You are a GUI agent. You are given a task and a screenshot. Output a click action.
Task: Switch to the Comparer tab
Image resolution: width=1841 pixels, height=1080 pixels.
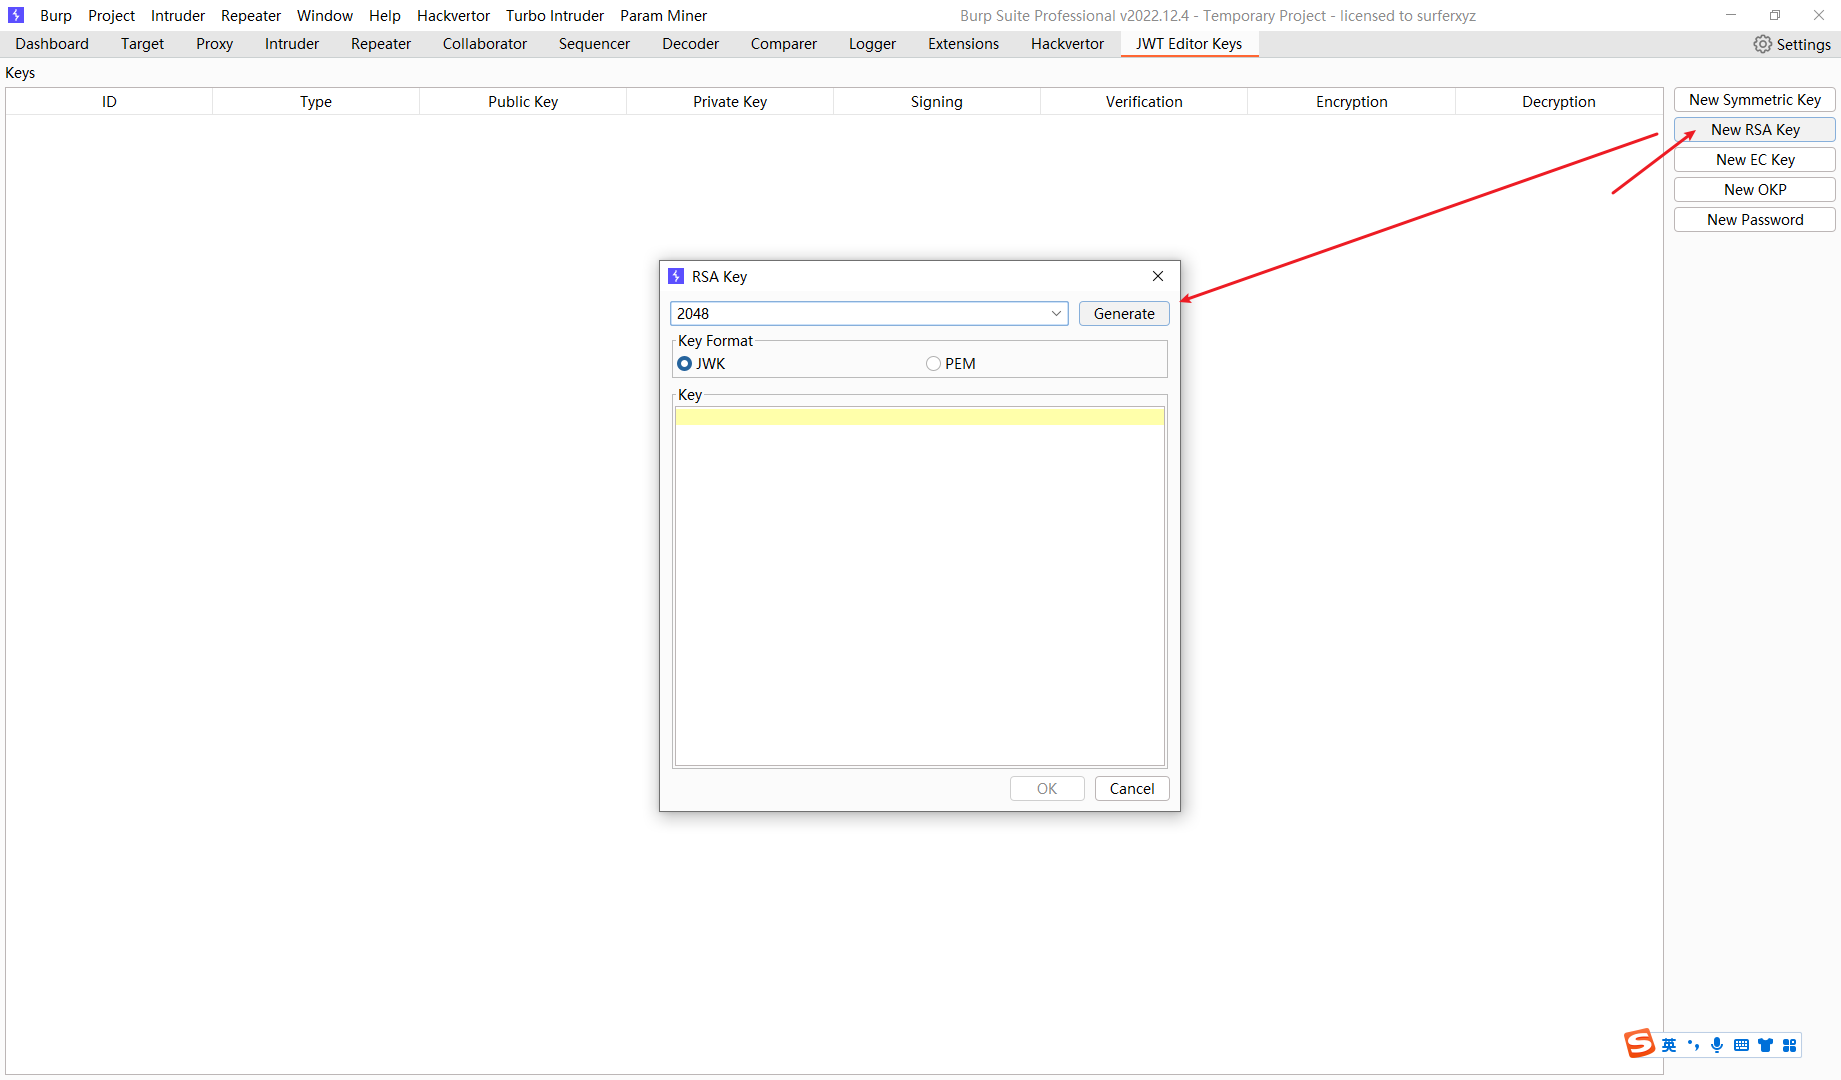tap(784, 44)
